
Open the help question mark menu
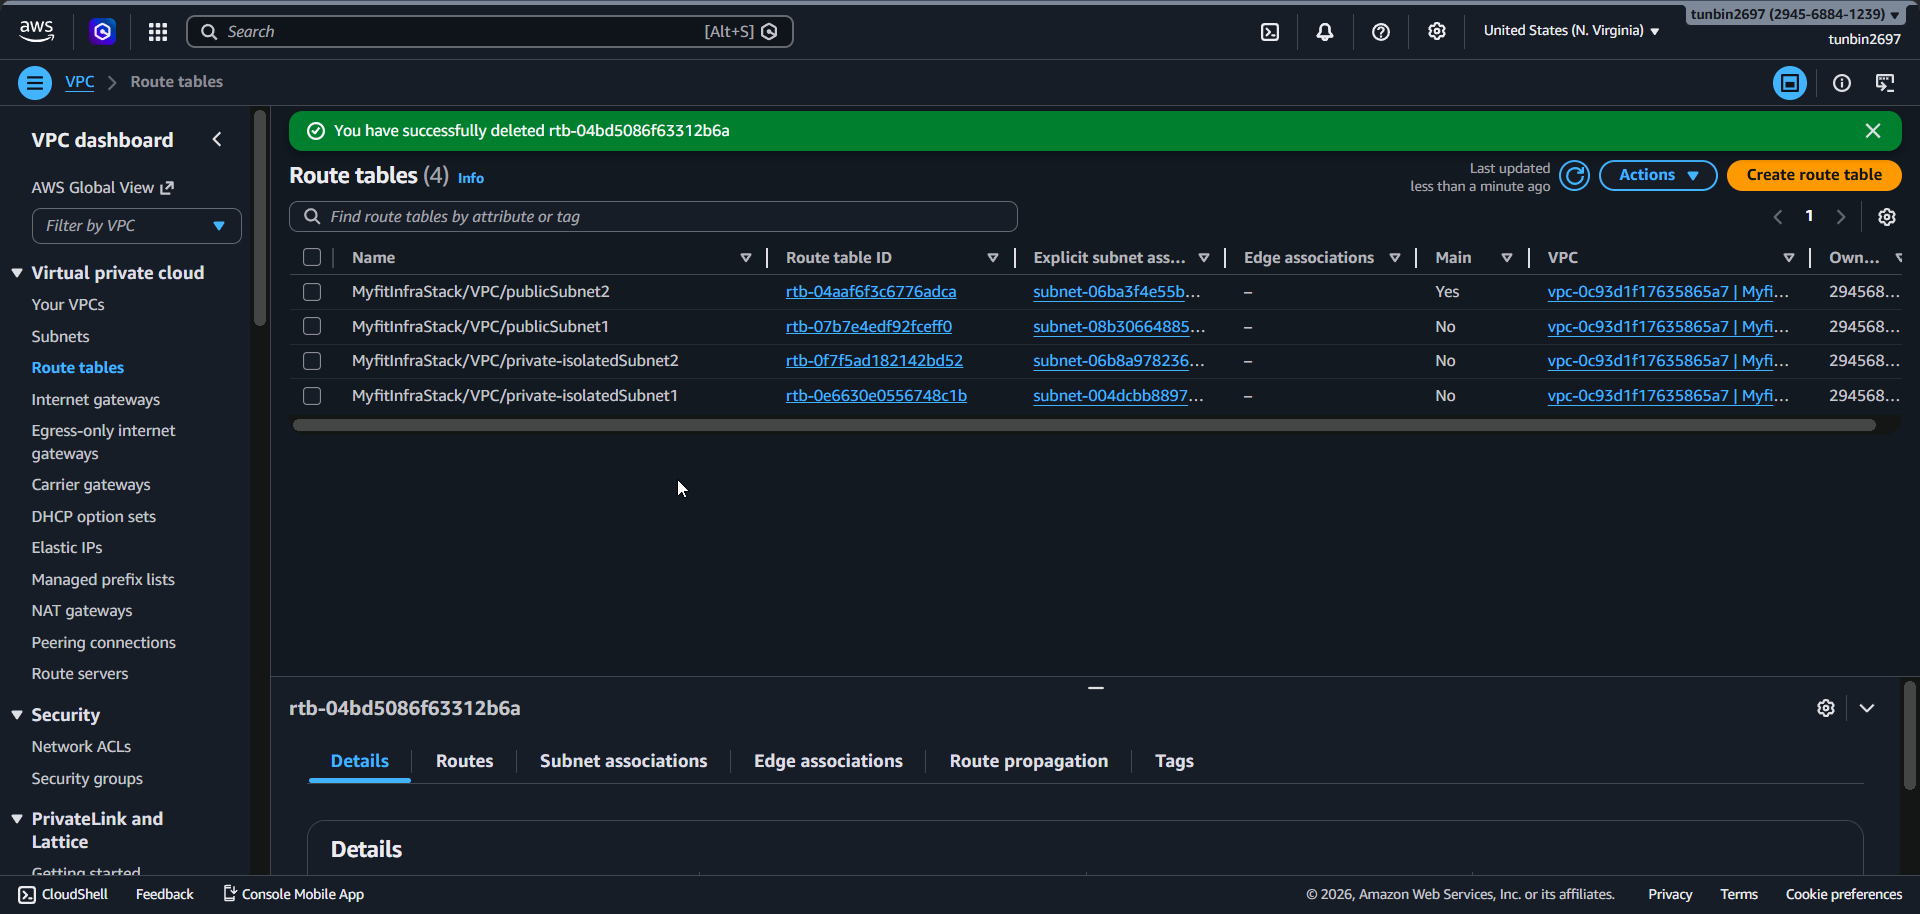click(1380, 32)
